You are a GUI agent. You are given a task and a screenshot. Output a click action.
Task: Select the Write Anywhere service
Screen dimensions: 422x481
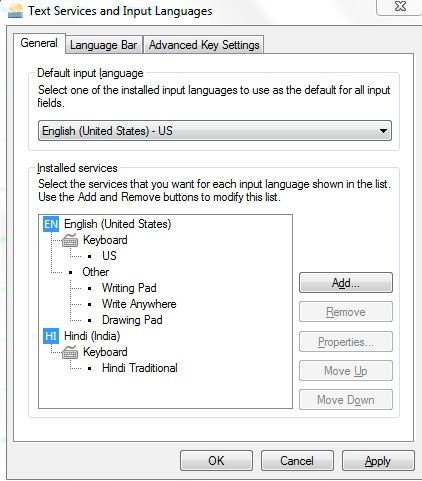click(x=139, y=304)
